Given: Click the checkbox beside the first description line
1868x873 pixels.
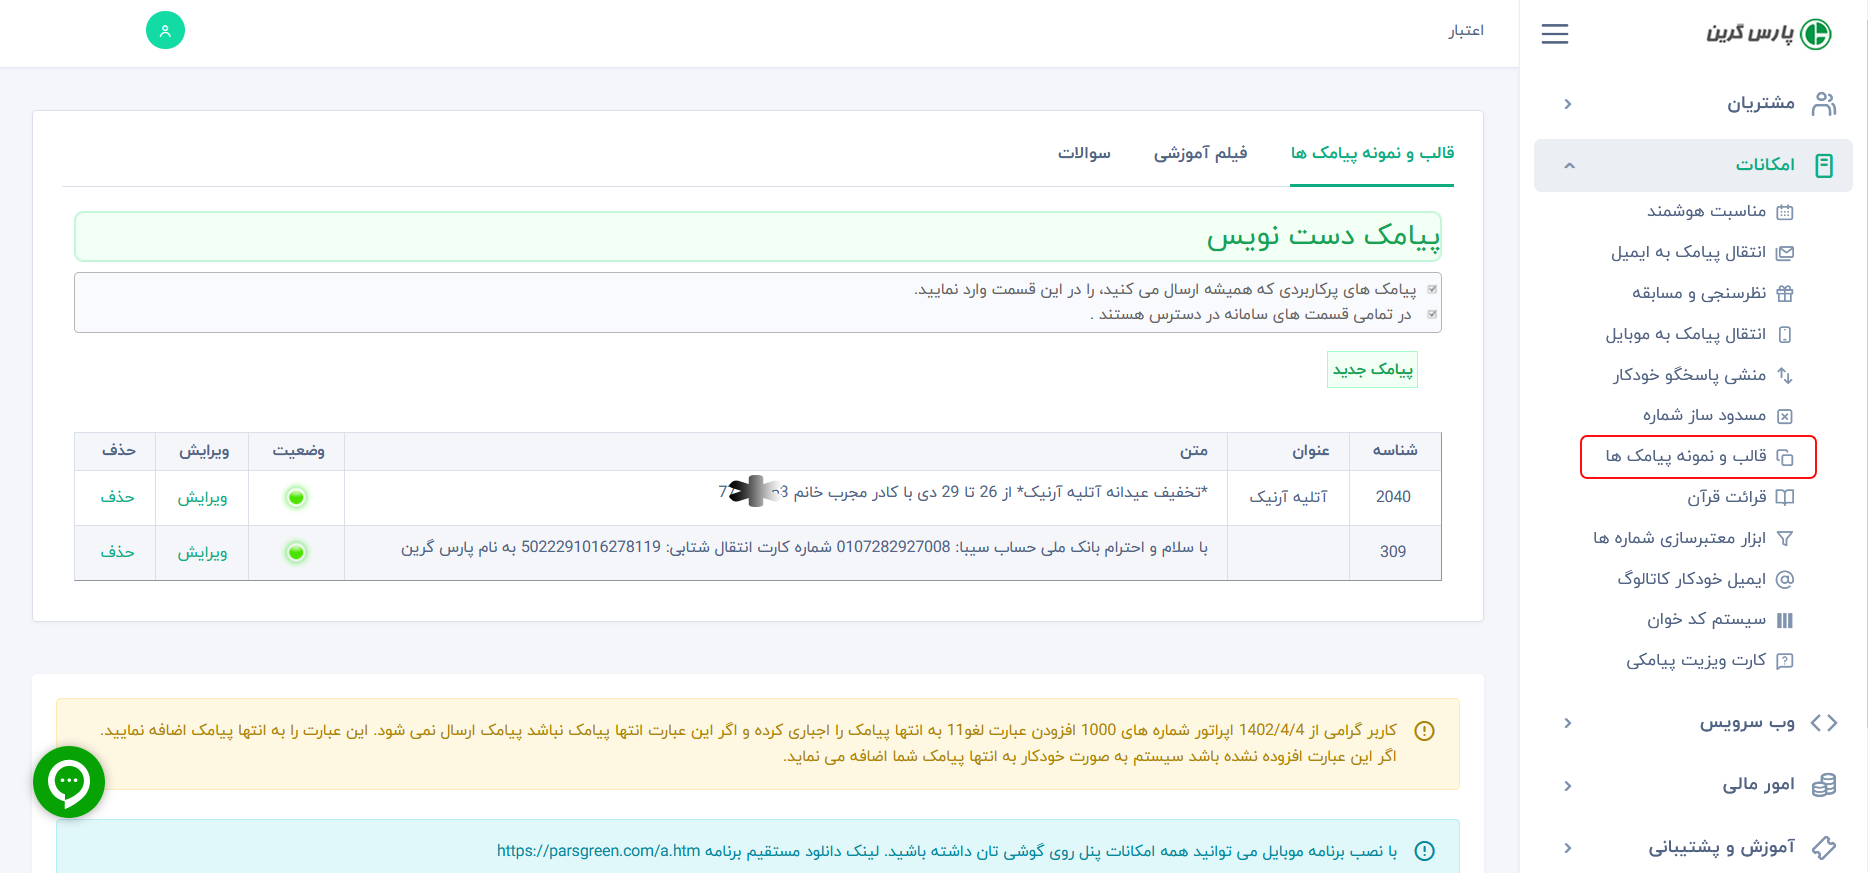Looking at the screenshot, I should pyautogui.click(x=1432, y=290).
